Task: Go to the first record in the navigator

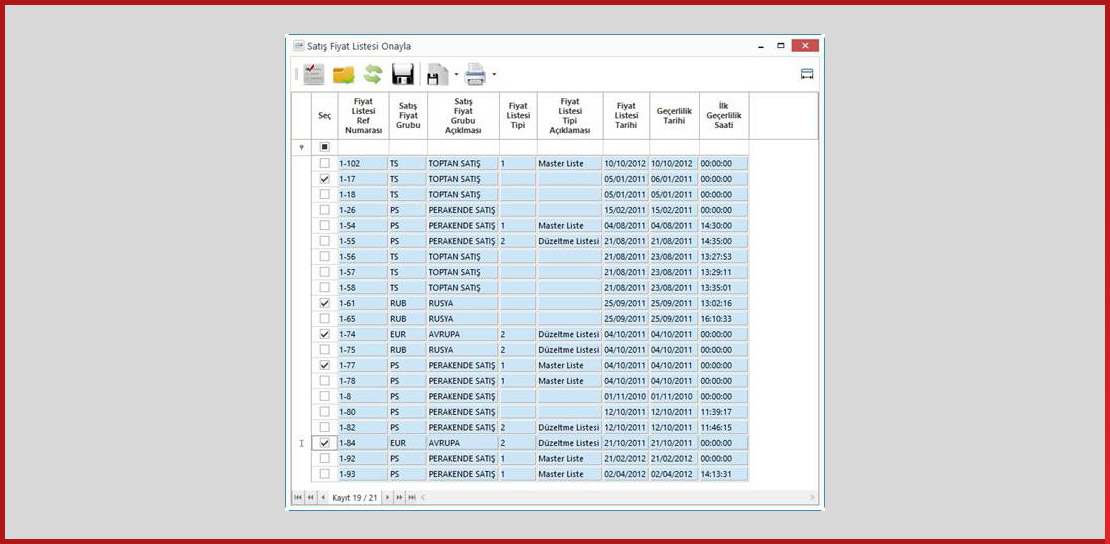Action: (x=297, y=498)
